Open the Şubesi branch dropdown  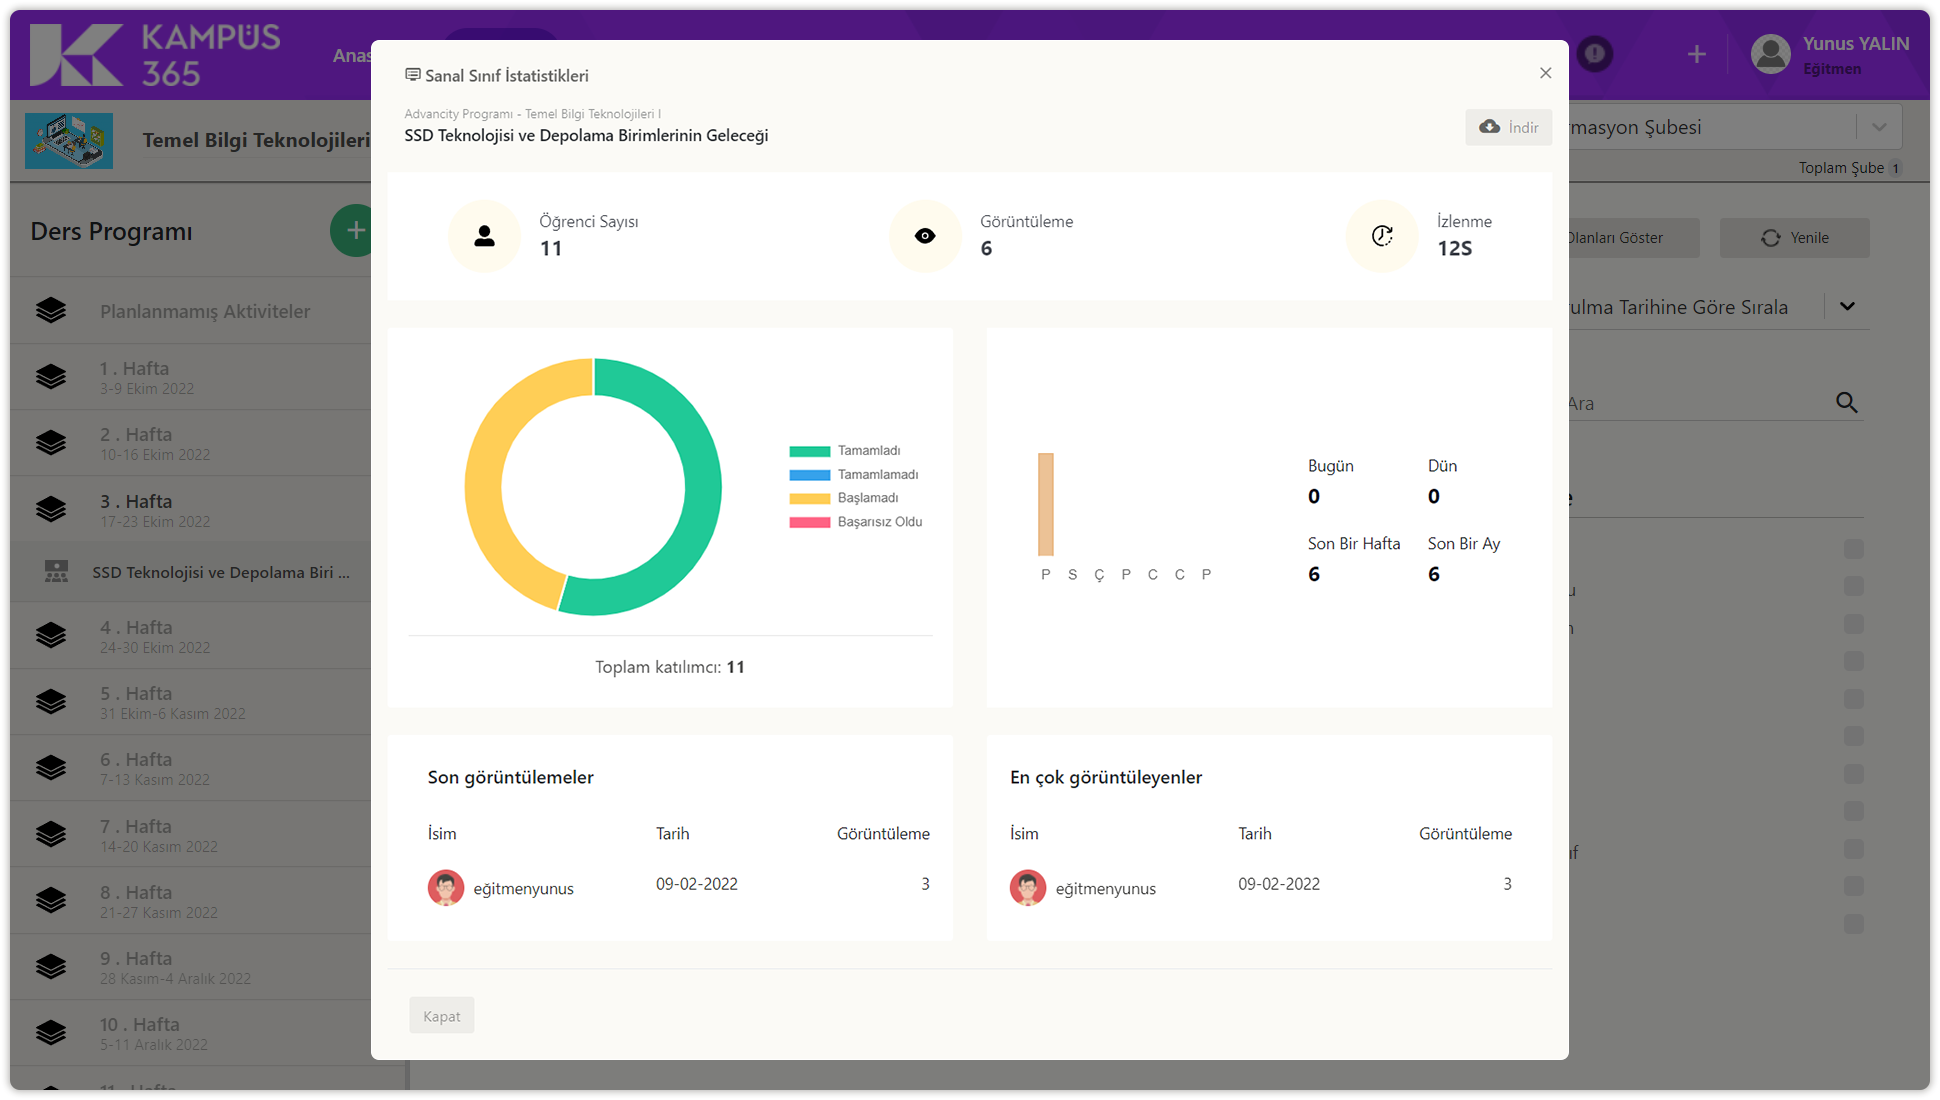pyautogui.click(x=1878, y=127)
